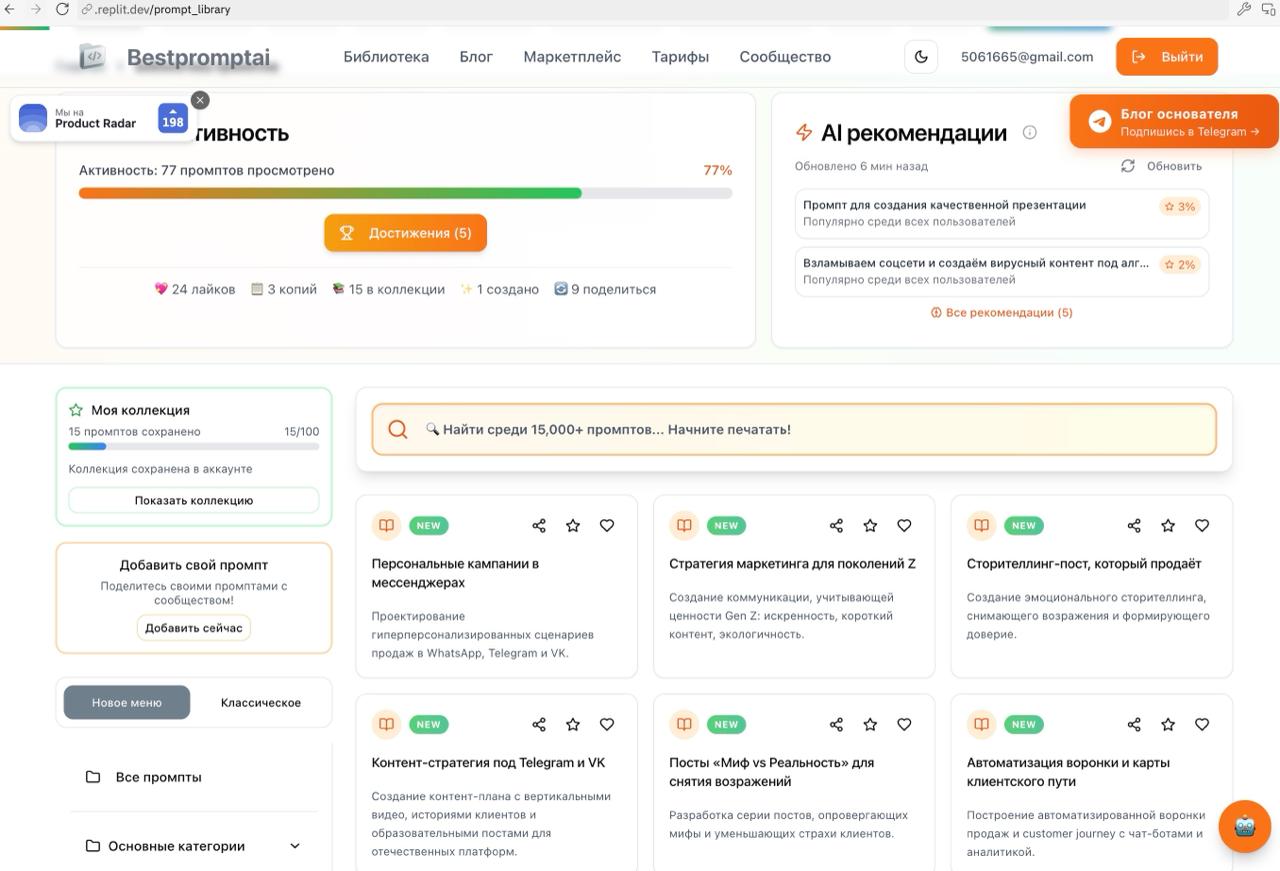Image resolution: width=1280 pixels, height=871 pixels.
Task: Share the «Персональные кампании в мессенджерах» prompt
Action: coord(538,525)
